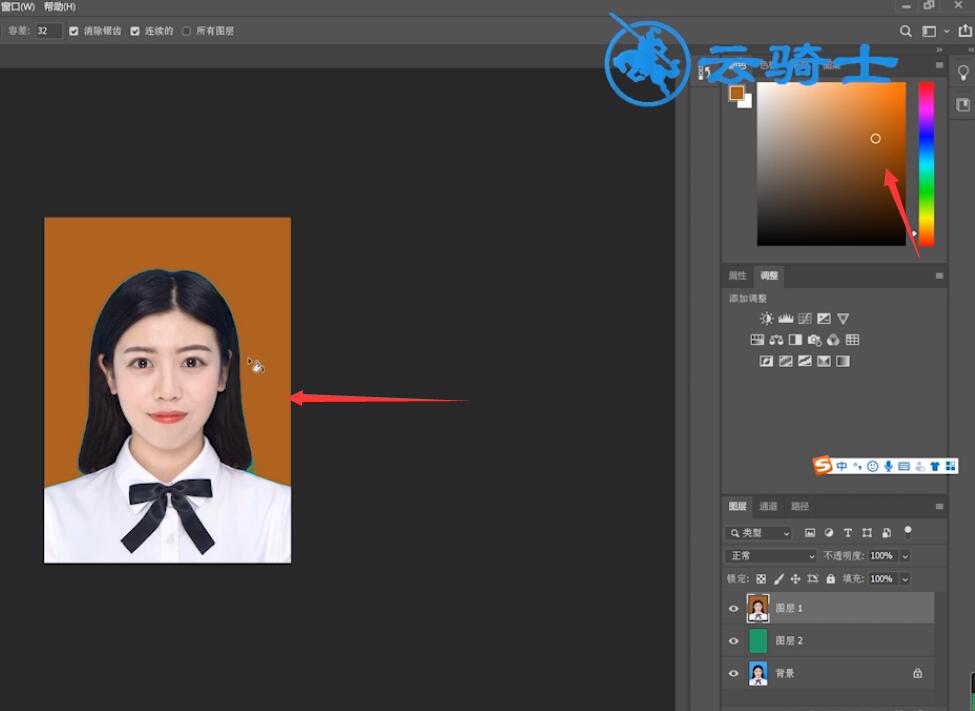Add a Color Balance adjustment (scales icon)
Viewport: 975px width, 711px height.
point(776,340)
